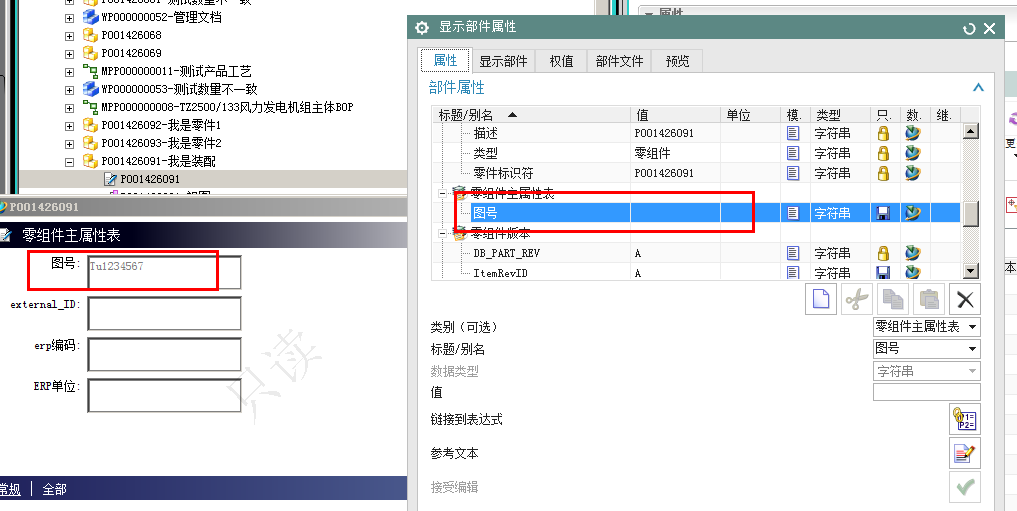Image resolution: width=1017 pixels, height=511 pixels.
Task: Switch to the 显示部件 tab
Action: pos(503,61)
